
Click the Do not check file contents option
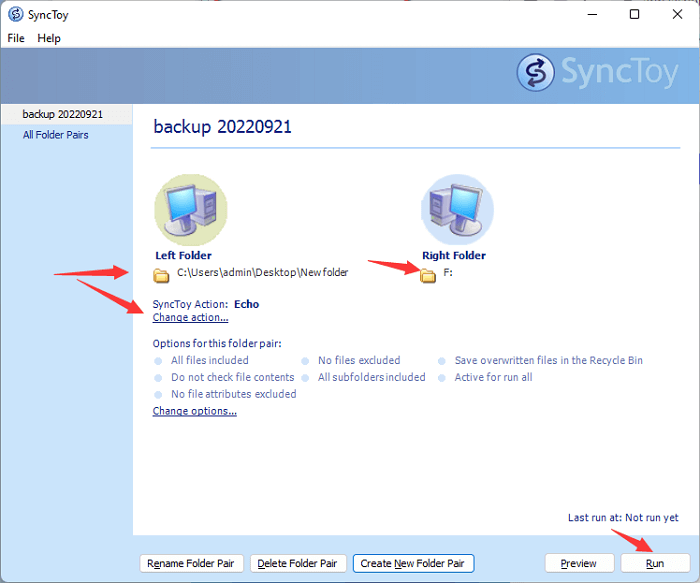tap(233, 377)
